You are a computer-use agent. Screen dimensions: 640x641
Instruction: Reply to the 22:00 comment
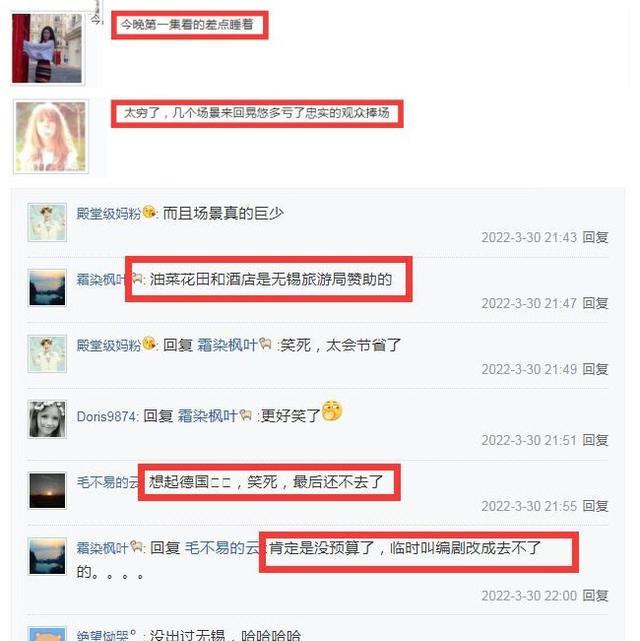(595, 596)
